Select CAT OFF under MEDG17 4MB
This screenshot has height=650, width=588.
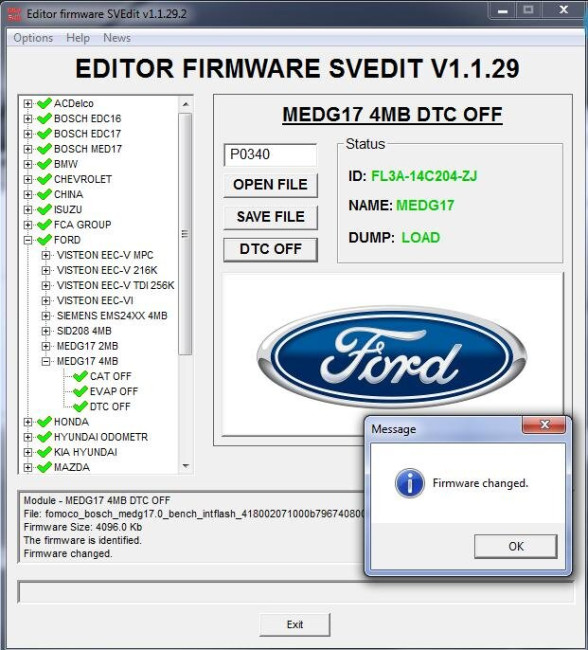click(111, 376)
